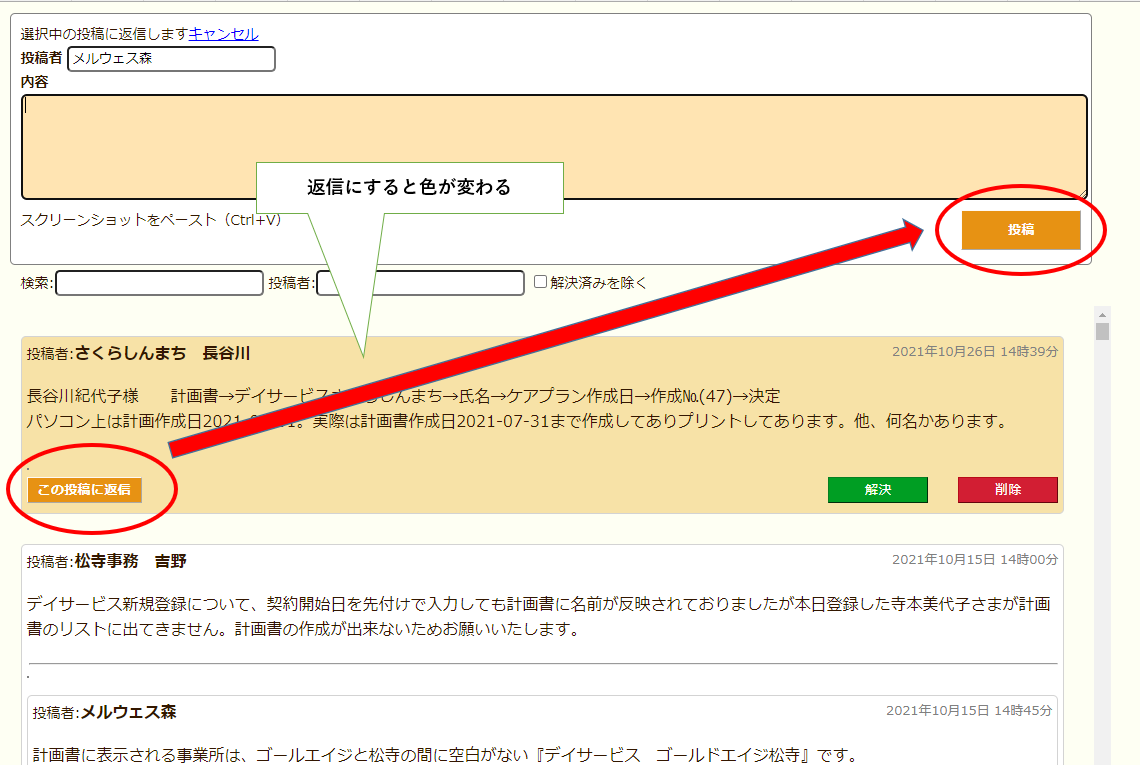This screenshot has height=765, width=1140.
Task: Click the scrollbar up arrow of post list
Action: [1102, 314]
